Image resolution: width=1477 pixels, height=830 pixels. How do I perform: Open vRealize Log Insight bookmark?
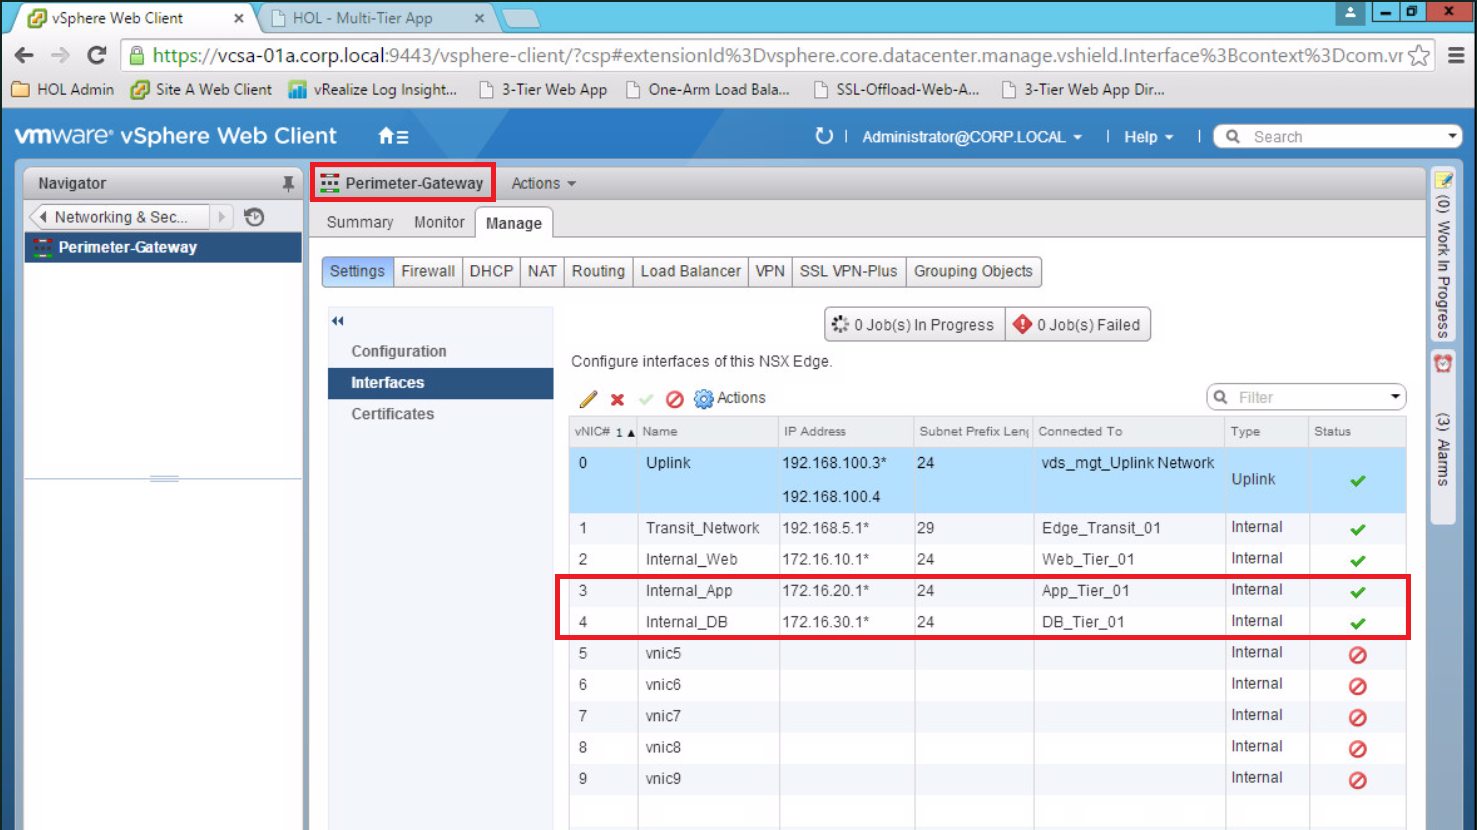(373, 89)
